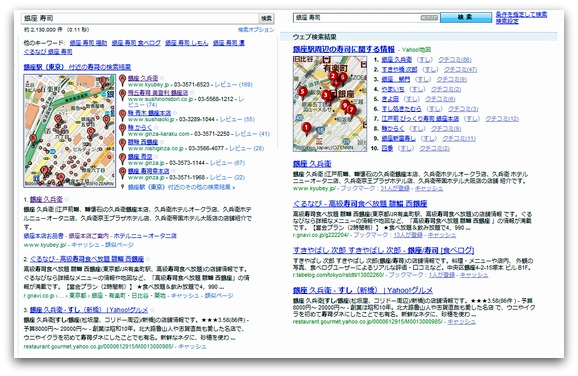Click pin D on the left map
The height and width of the screenshot is (376, 578).
(x=107, y=121)
